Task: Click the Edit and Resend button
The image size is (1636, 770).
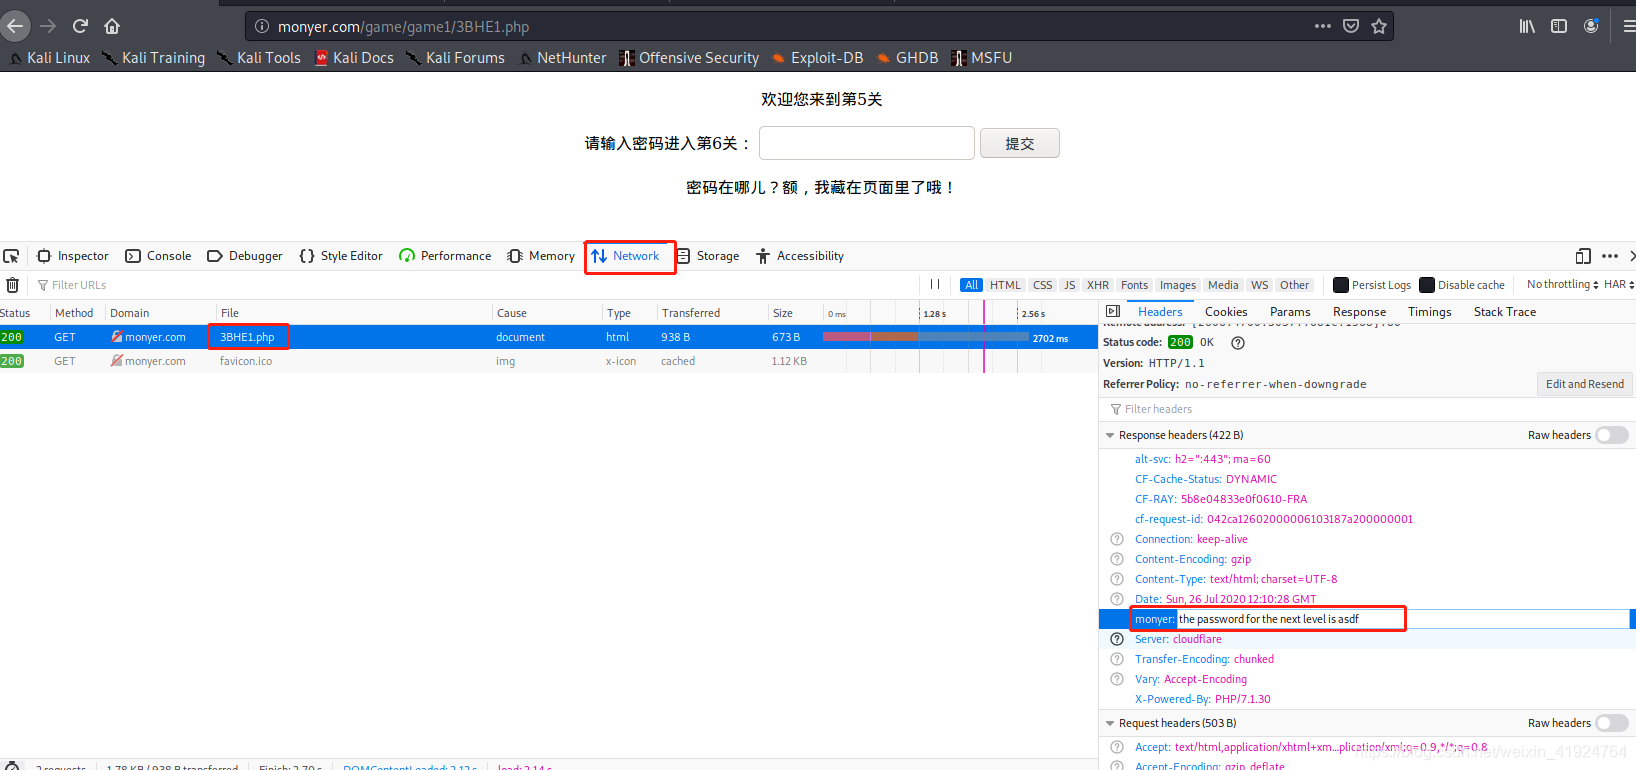Action: tap(1584, 384)
